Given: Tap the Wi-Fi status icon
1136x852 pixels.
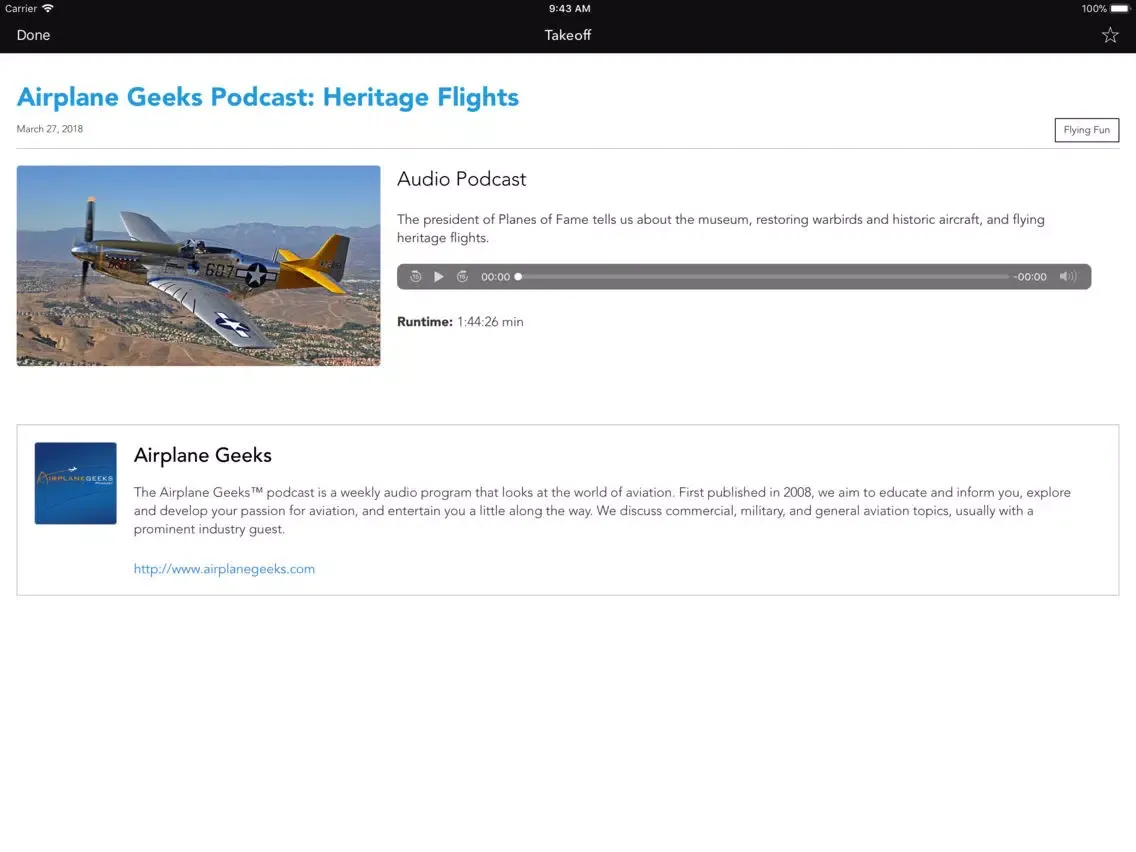Looking at the screenshot, I should [48, 8].
